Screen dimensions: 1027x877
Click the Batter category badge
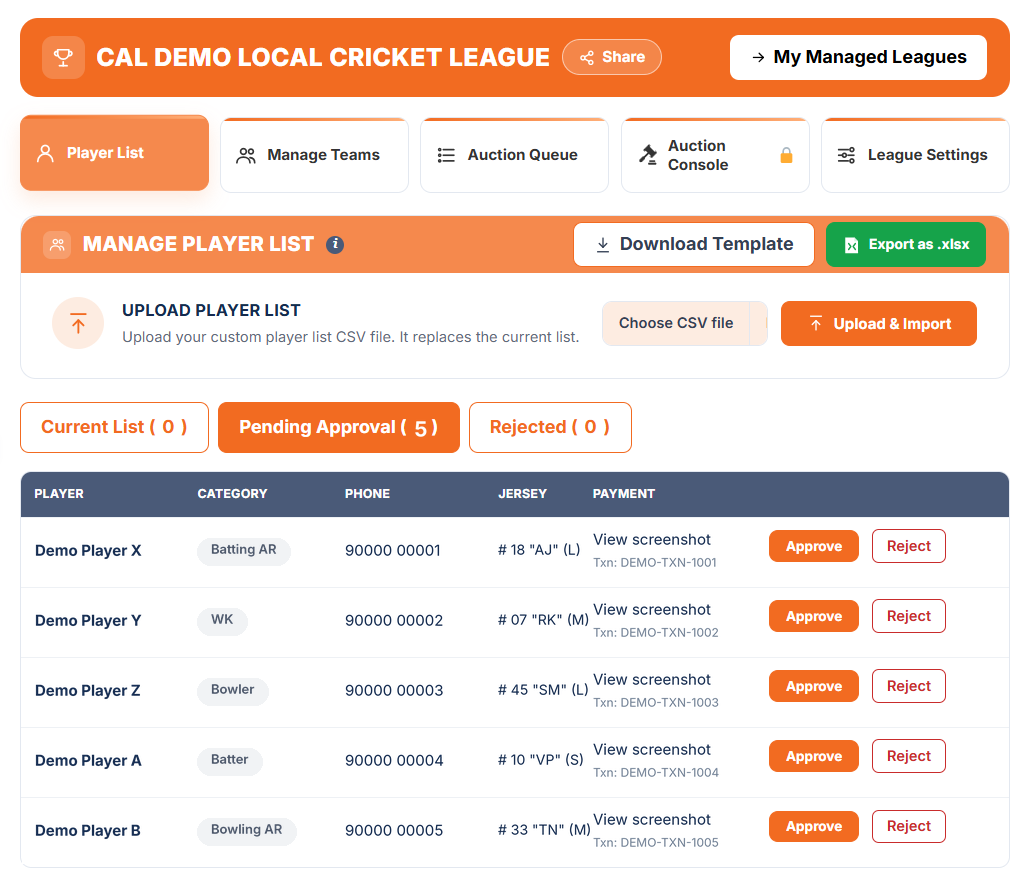tap(229, 760)
